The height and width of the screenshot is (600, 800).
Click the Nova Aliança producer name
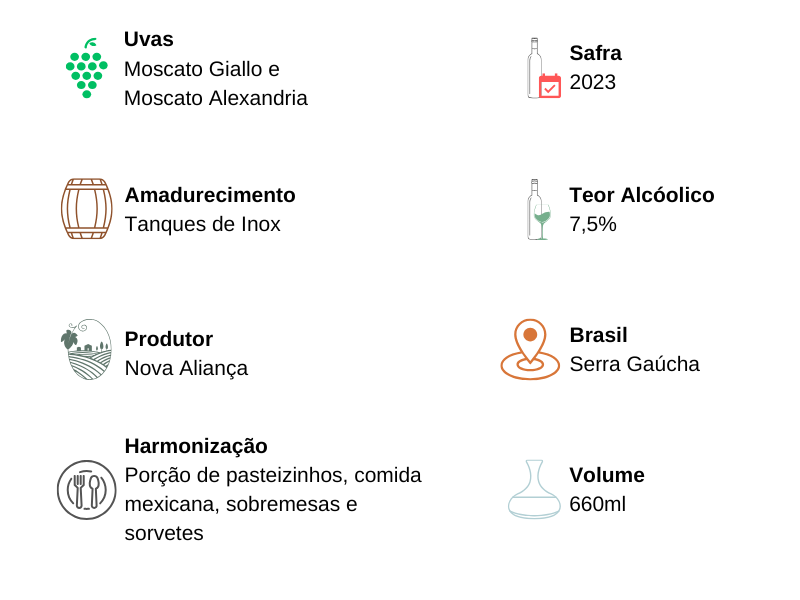tap(186, 368)
